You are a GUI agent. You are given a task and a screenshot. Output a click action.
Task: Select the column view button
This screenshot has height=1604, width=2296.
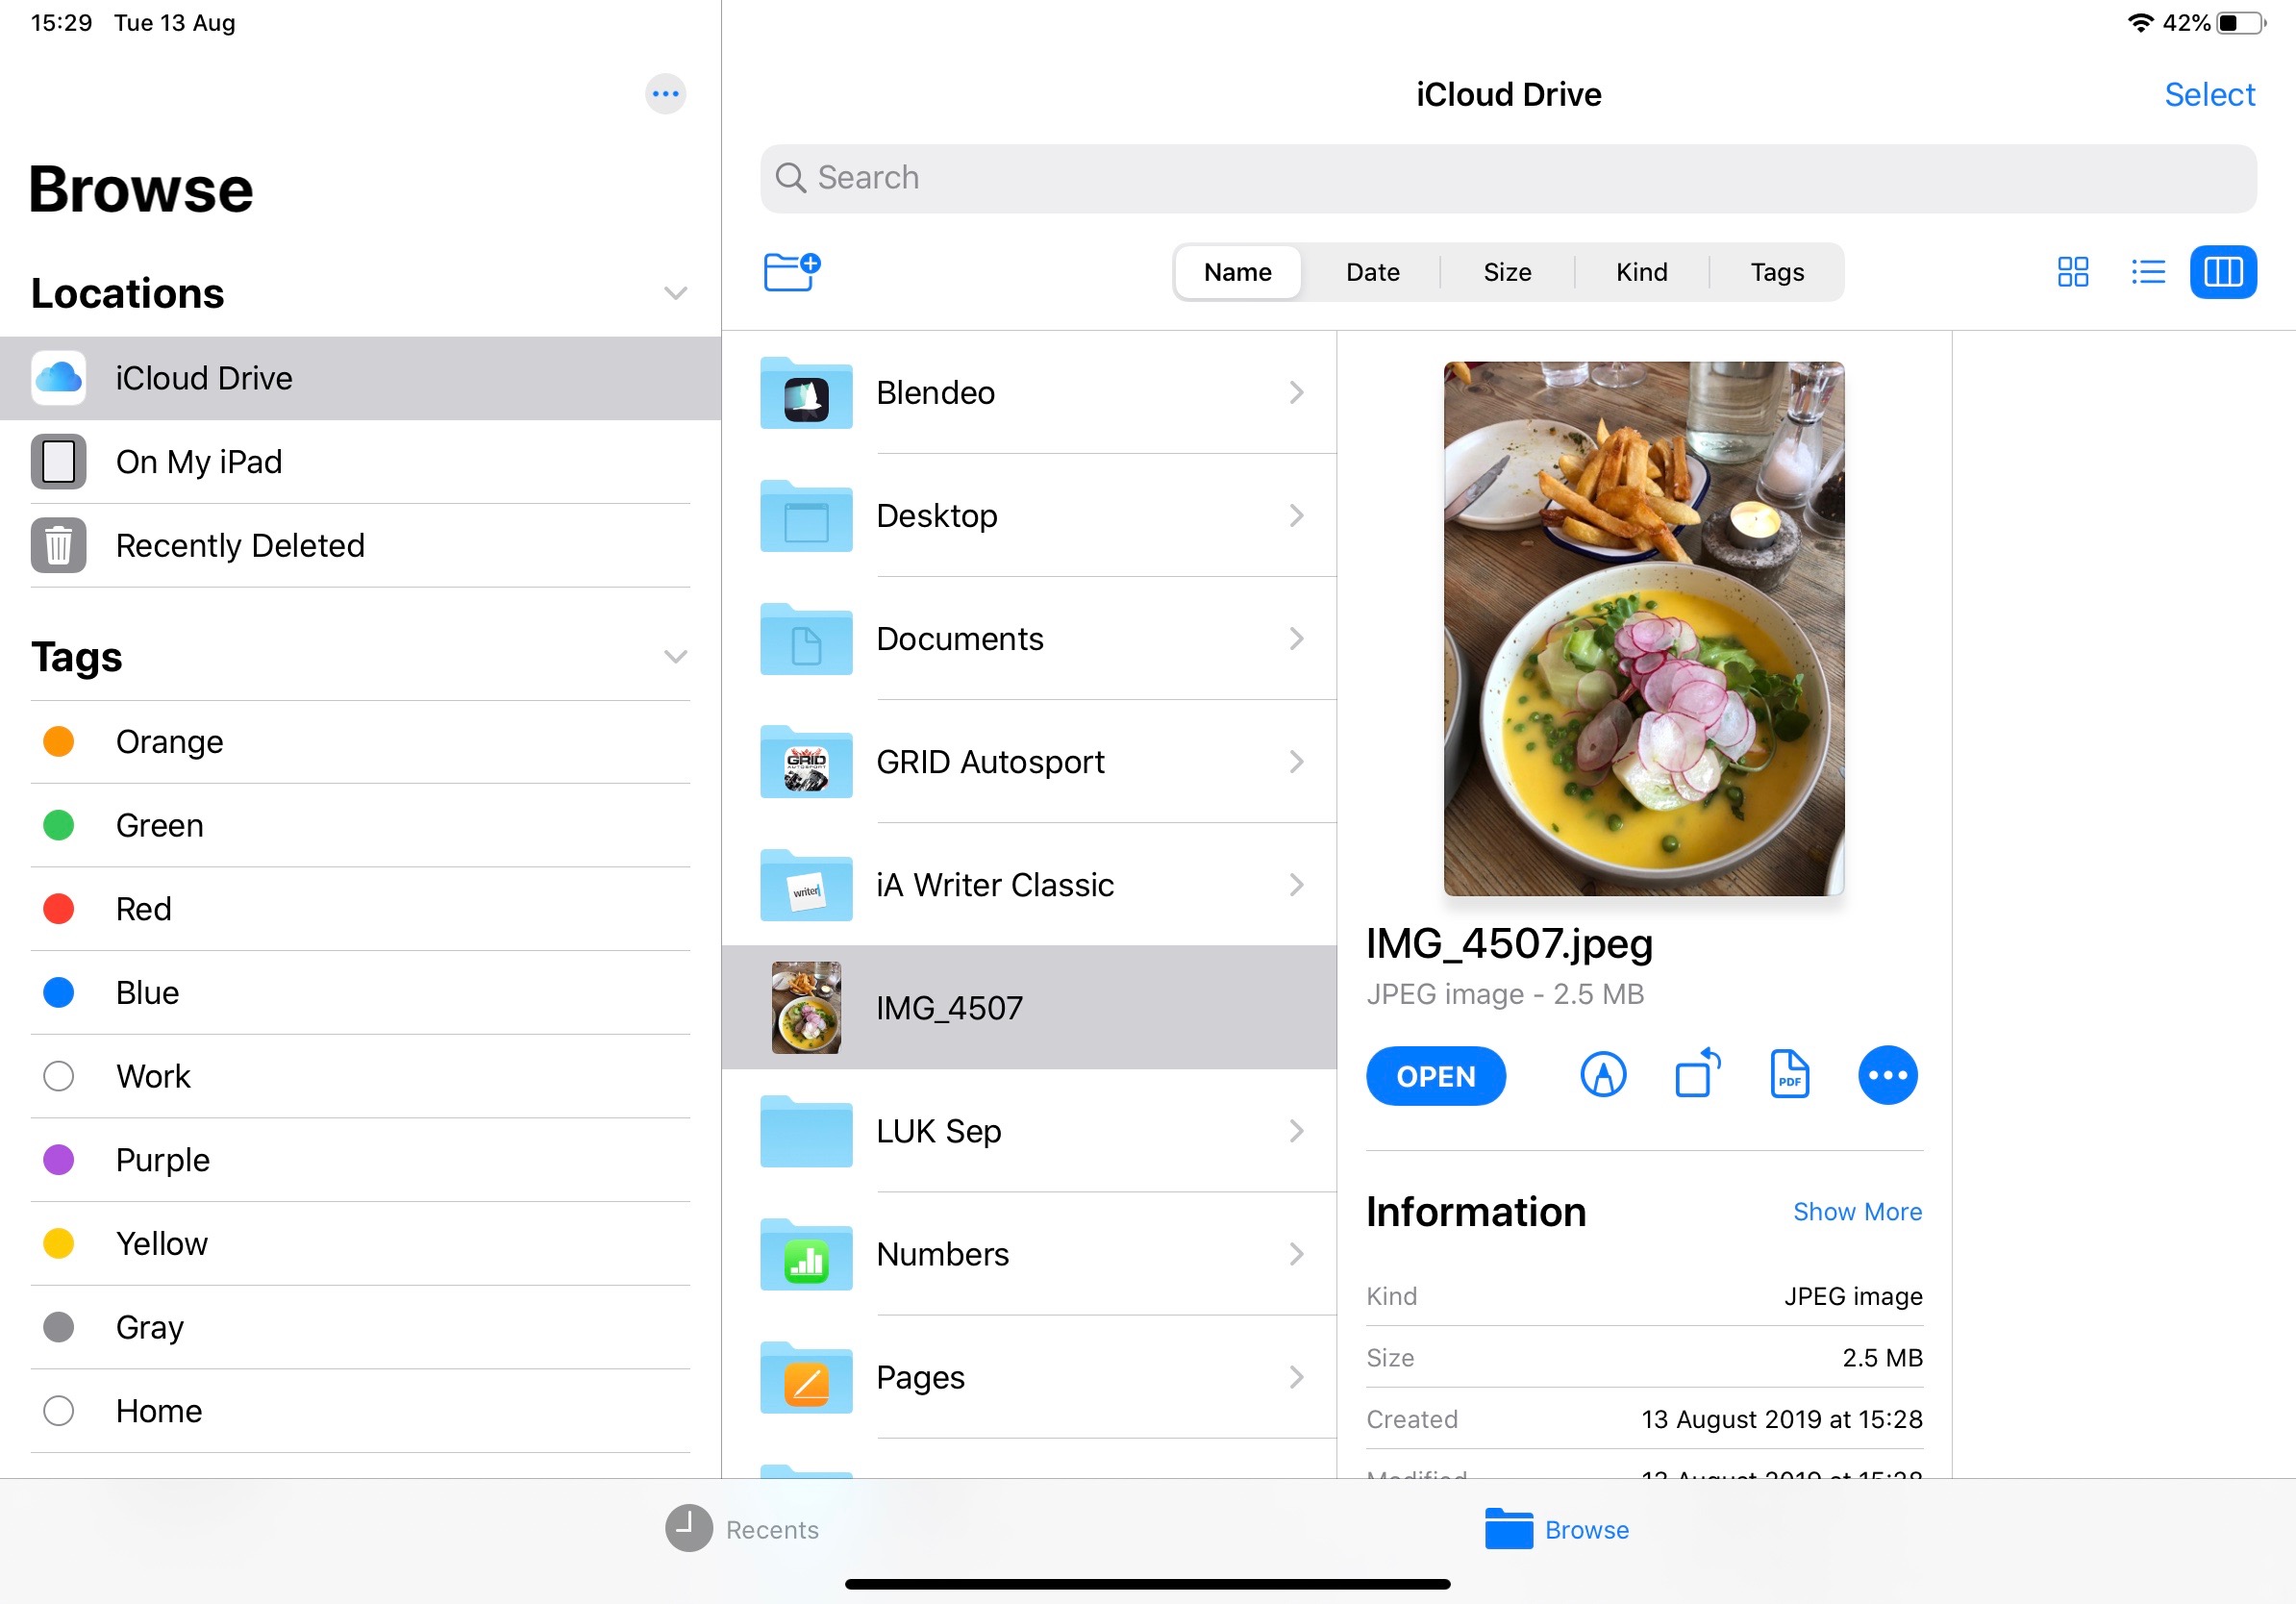point(2222,272)
